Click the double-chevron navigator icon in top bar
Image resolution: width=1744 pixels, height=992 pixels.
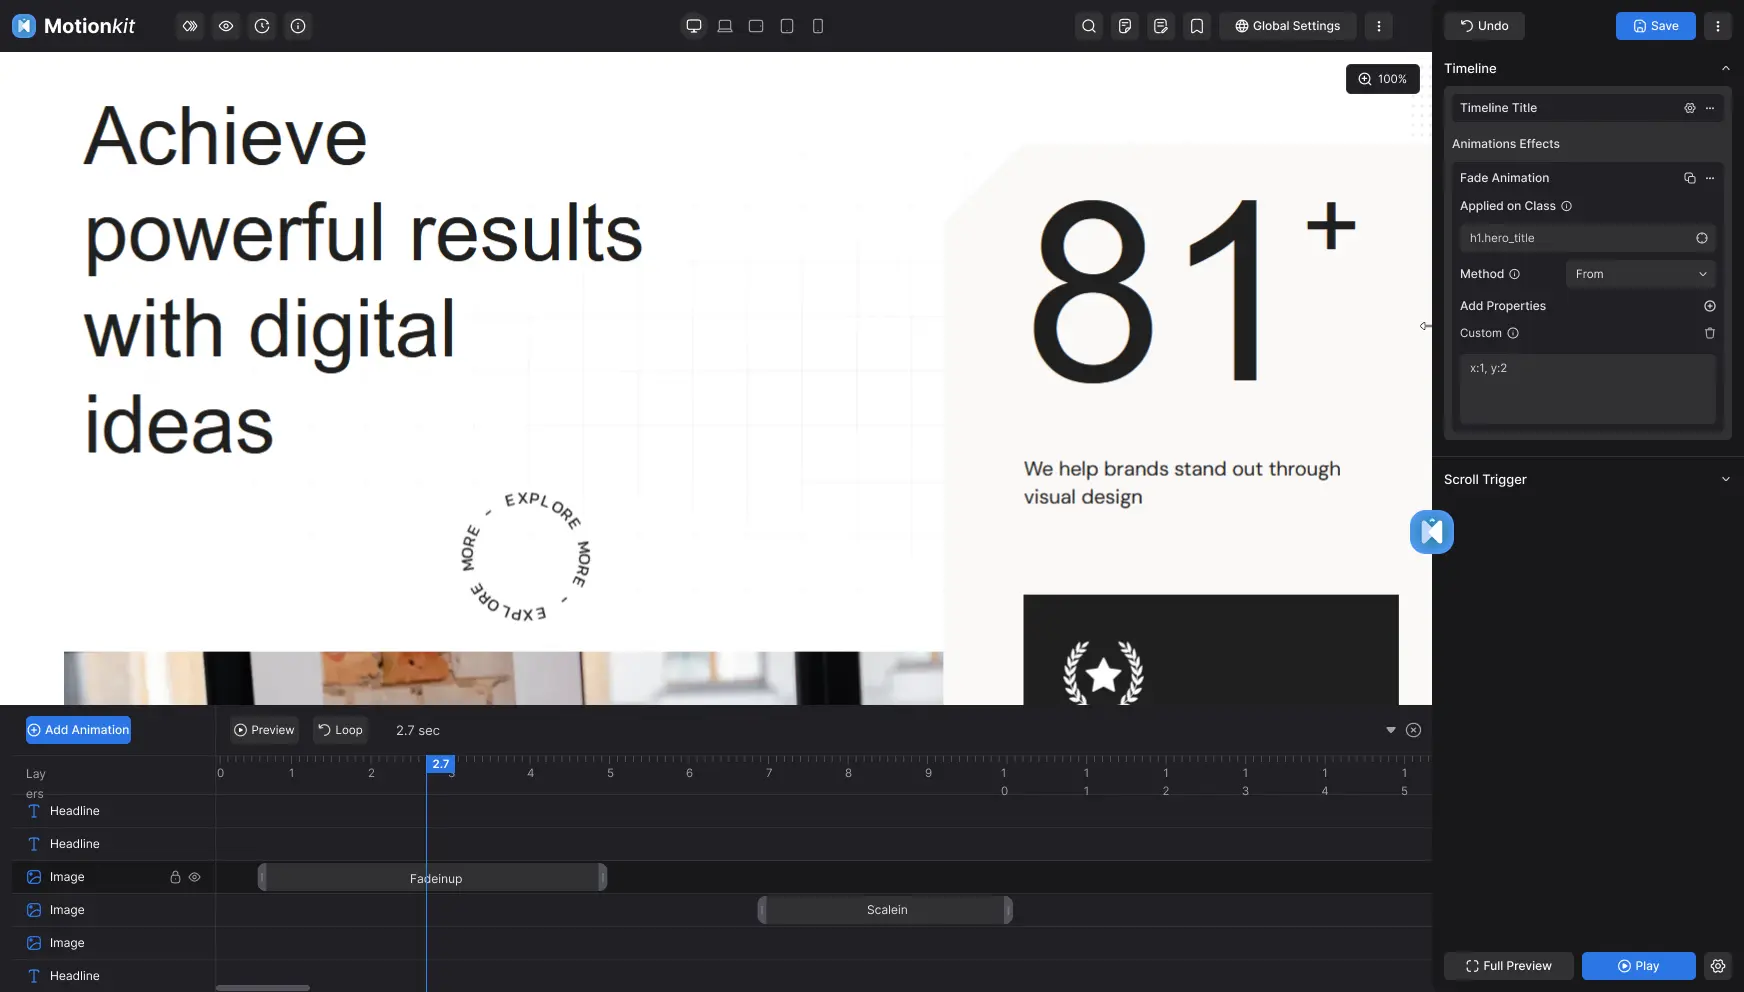tap(190, 26)
